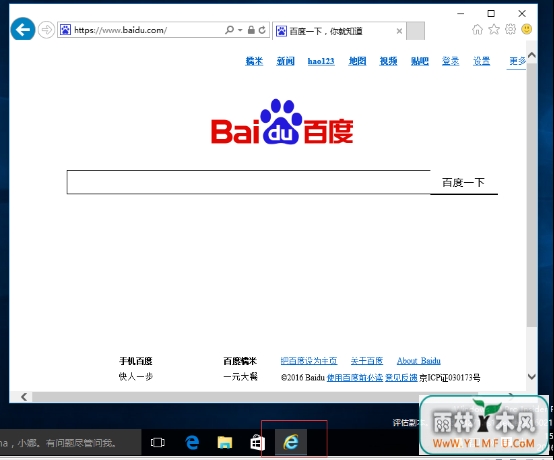Open the Home page icon
Screen dimensions: 554x460
click(x=477, y=29)
